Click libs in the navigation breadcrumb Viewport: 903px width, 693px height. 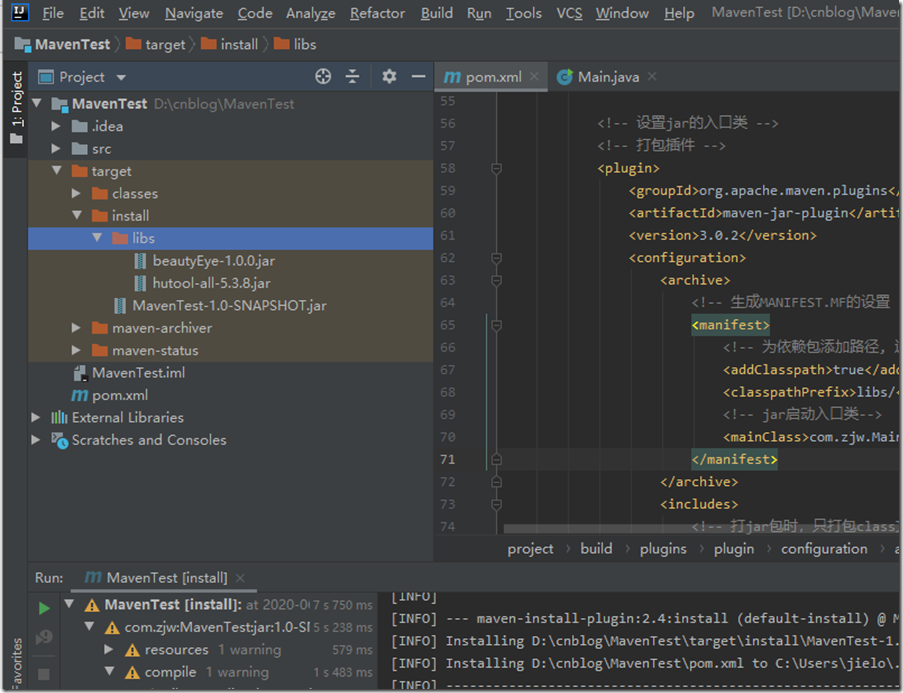(295, 44)
